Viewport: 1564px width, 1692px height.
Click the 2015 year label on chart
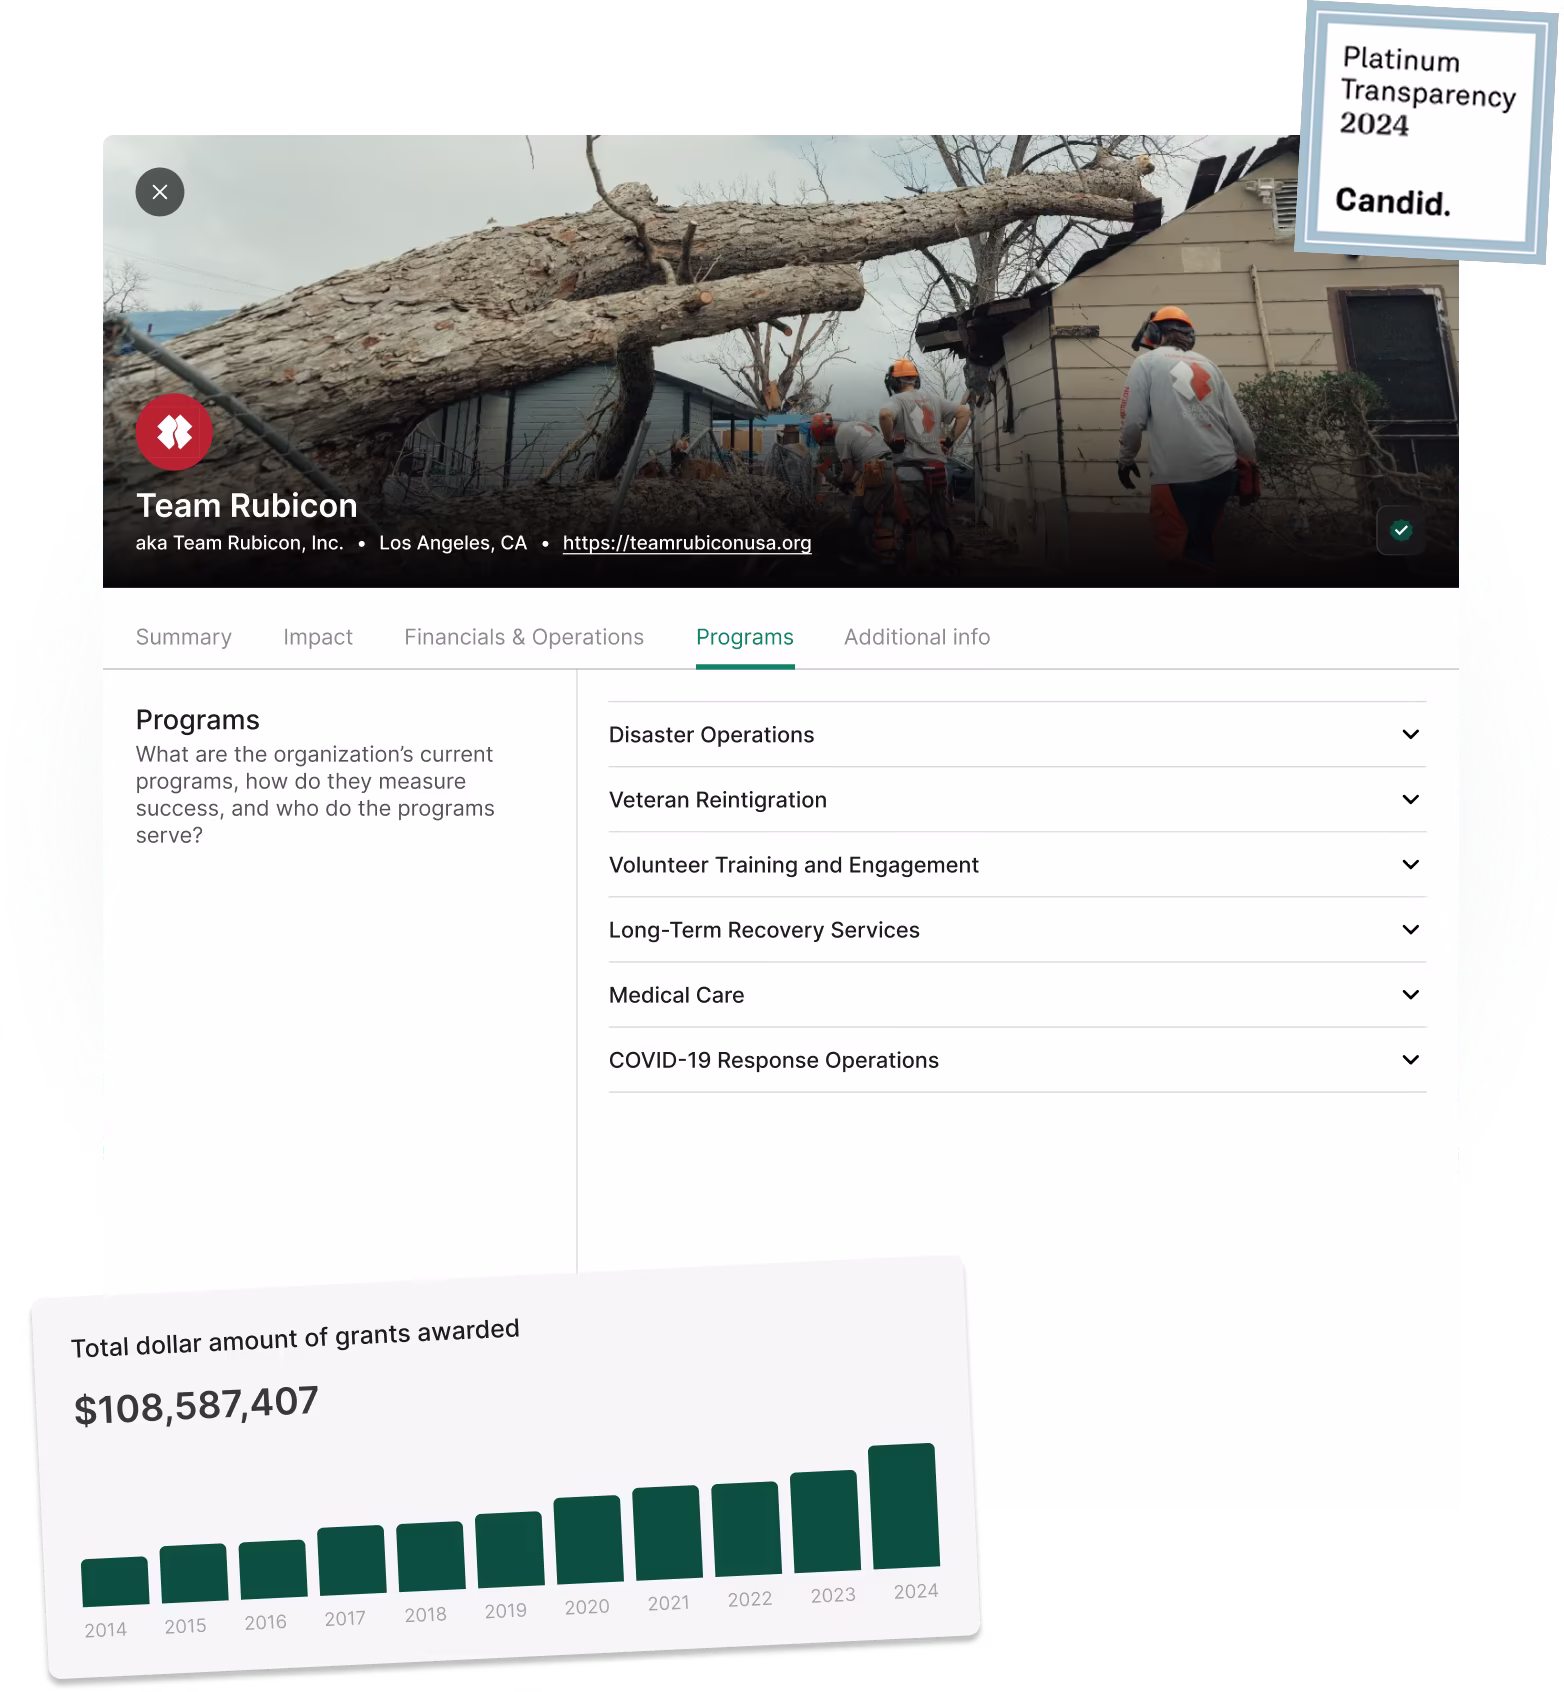click(186, 1626)
